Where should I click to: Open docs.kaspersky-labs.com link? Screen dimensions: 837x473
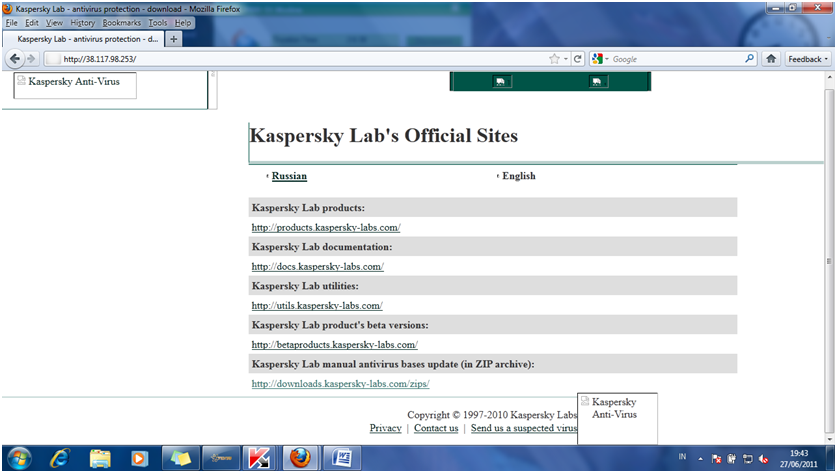click(318, 266)
